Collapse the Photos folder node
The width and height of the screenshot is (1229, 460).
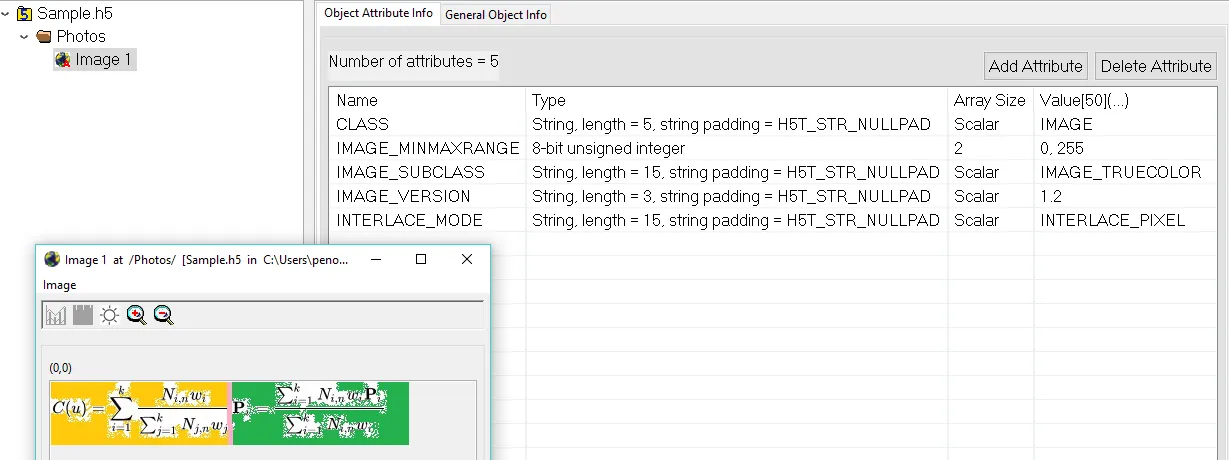pyautogui.click(x=25, y=36)
